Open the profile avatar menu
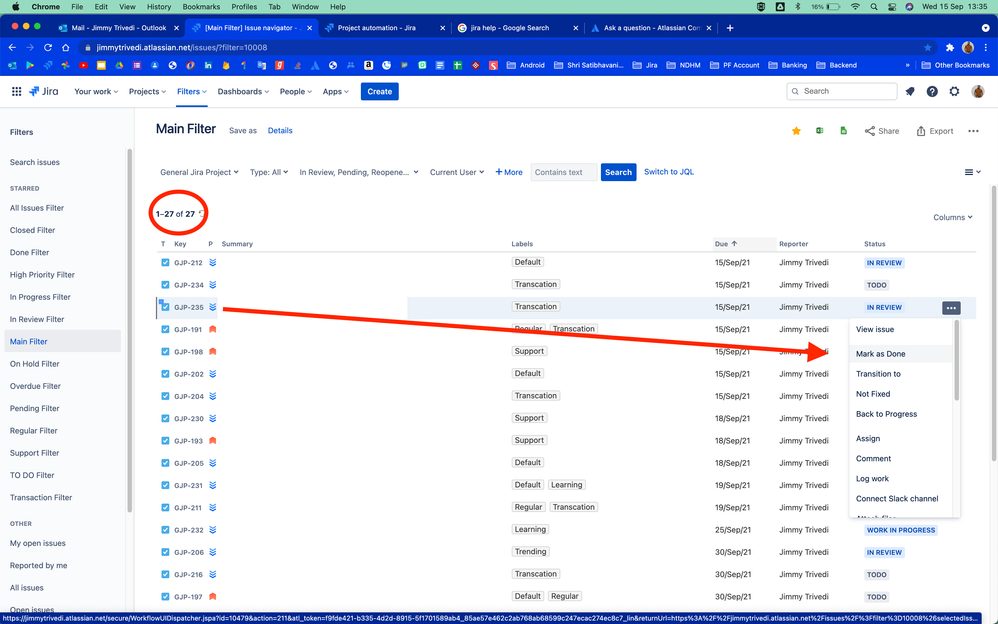The image size is (998, 624). point(978,91)
